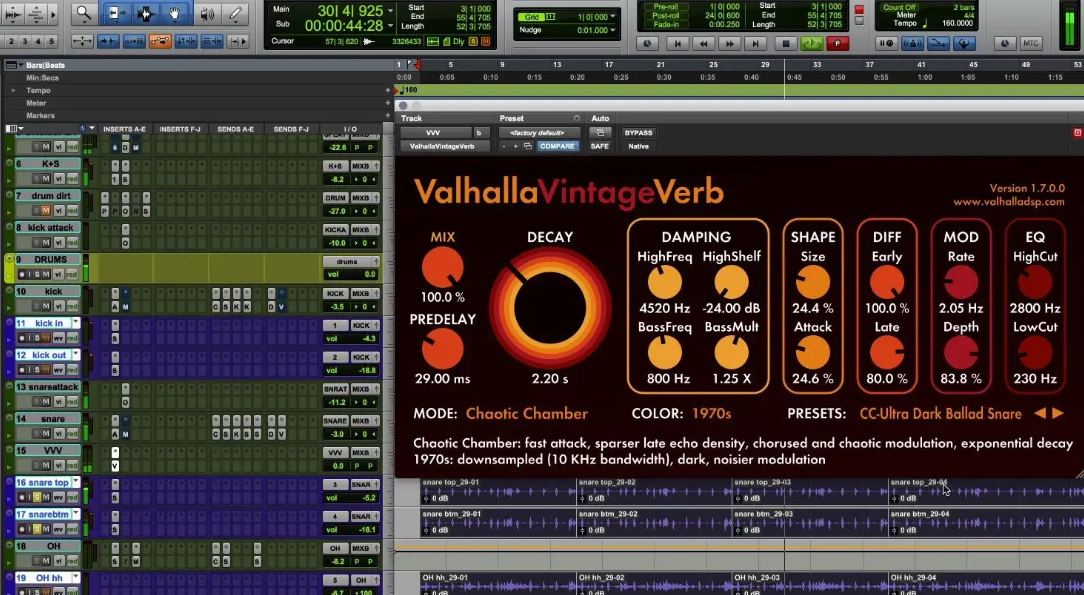Viewport: 1084px width, 595px height.
Task: Click Go to End transport button
Action: click(x=756, y=44)
